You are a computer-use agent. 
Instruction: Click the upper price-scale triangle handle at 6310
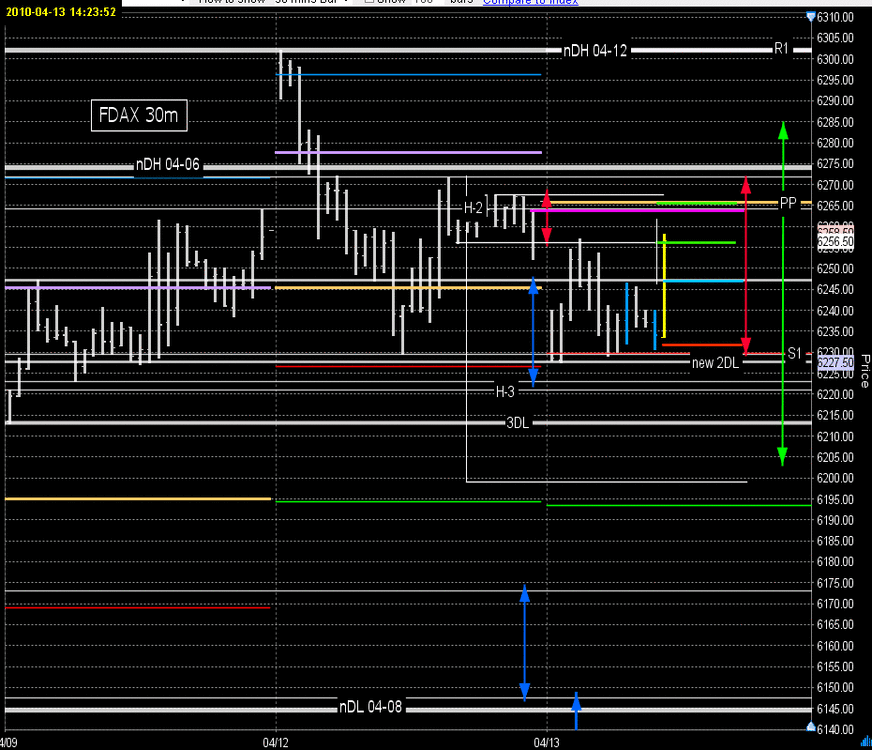811,17
